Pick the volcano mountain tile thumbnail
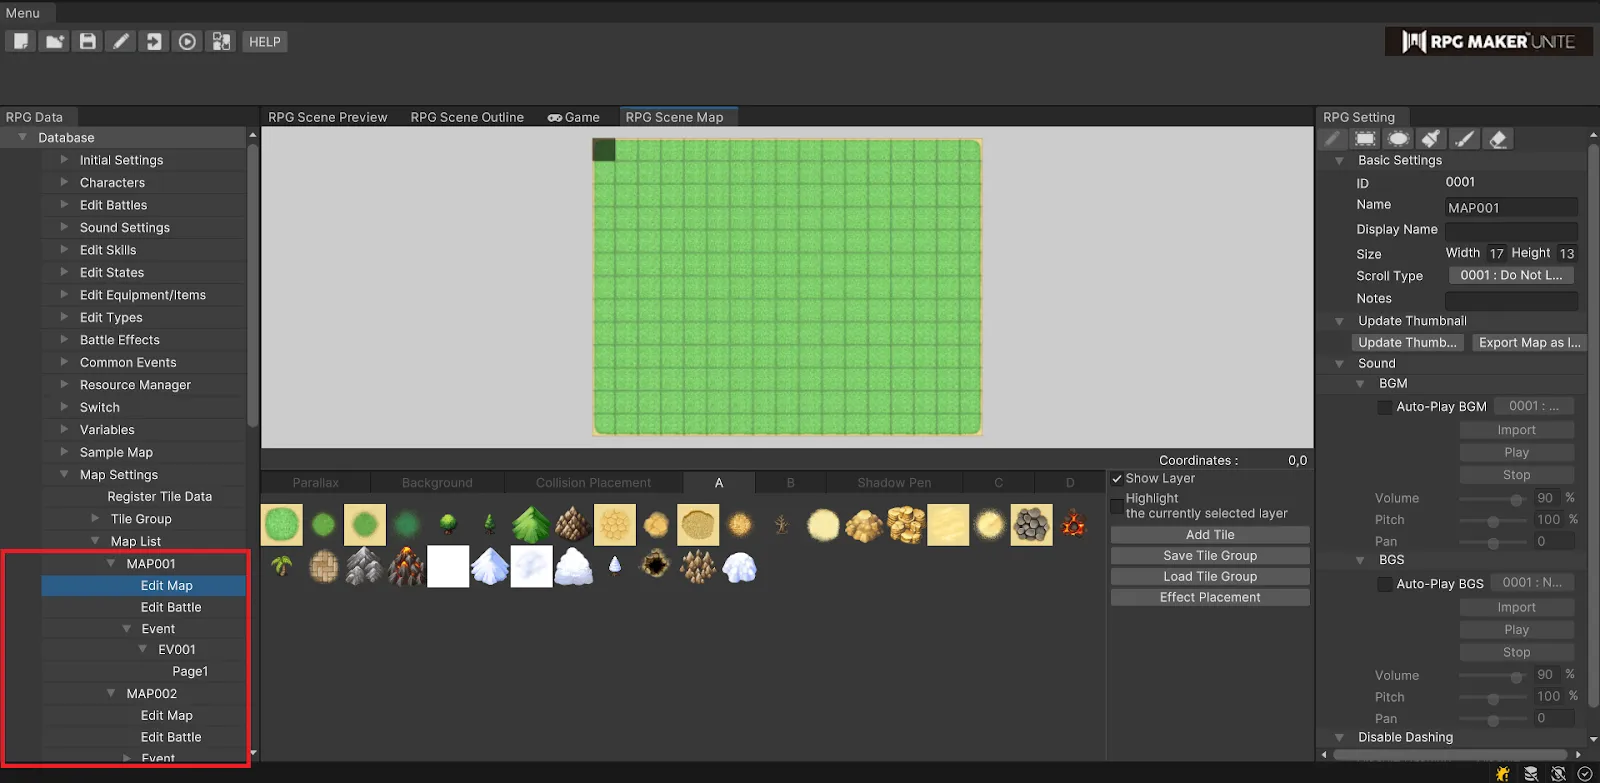The height and width of the screenshot is (783, 1600). click(406, 567)
